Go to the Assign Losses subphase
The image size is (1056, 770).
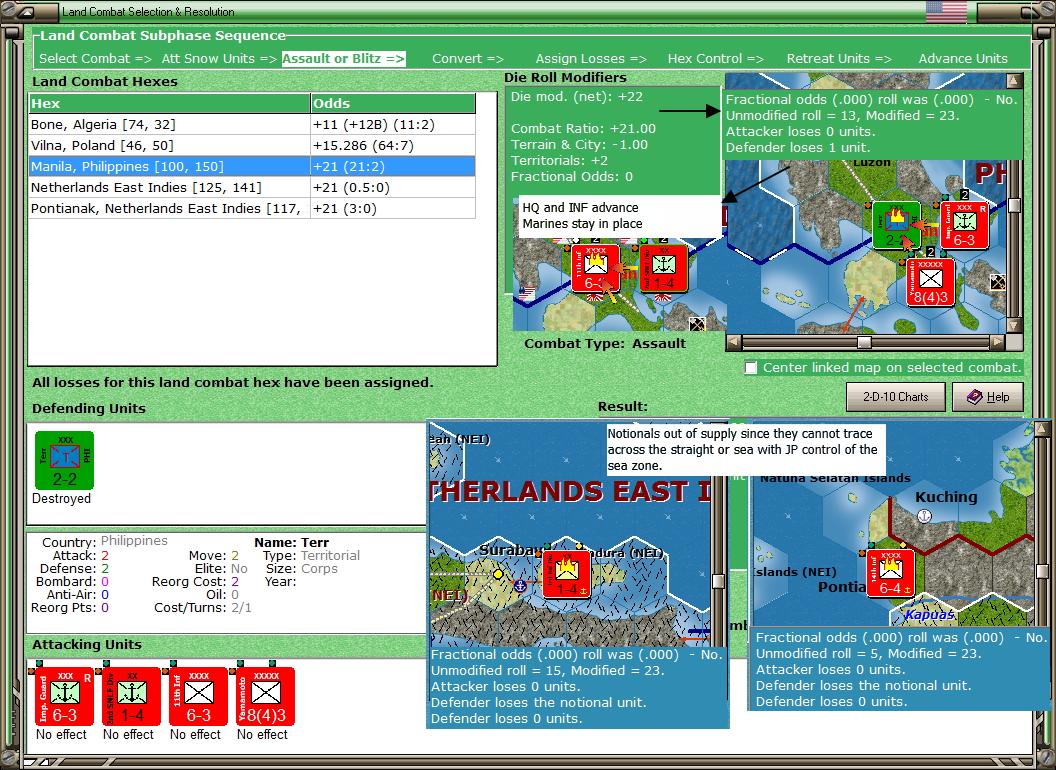590,59
